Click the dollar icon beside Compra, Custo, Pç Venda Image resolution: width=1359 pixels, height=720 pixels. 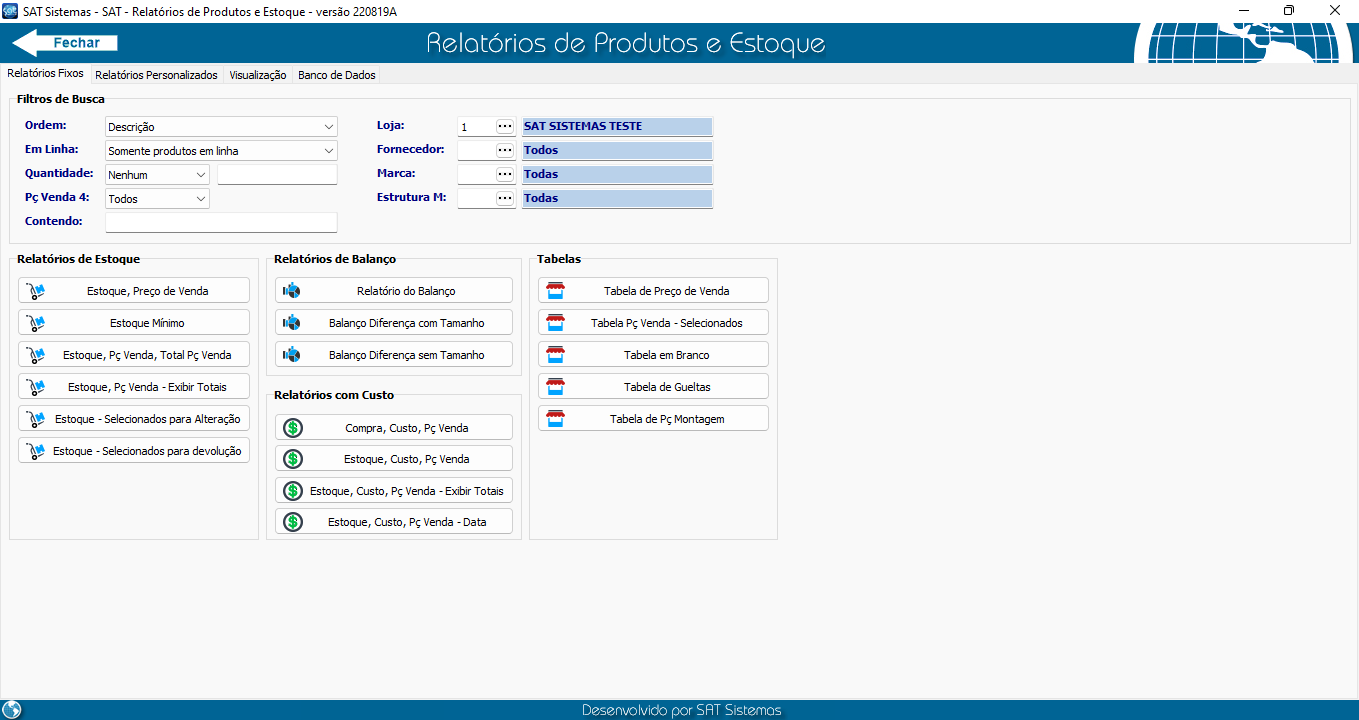(293, 428)
